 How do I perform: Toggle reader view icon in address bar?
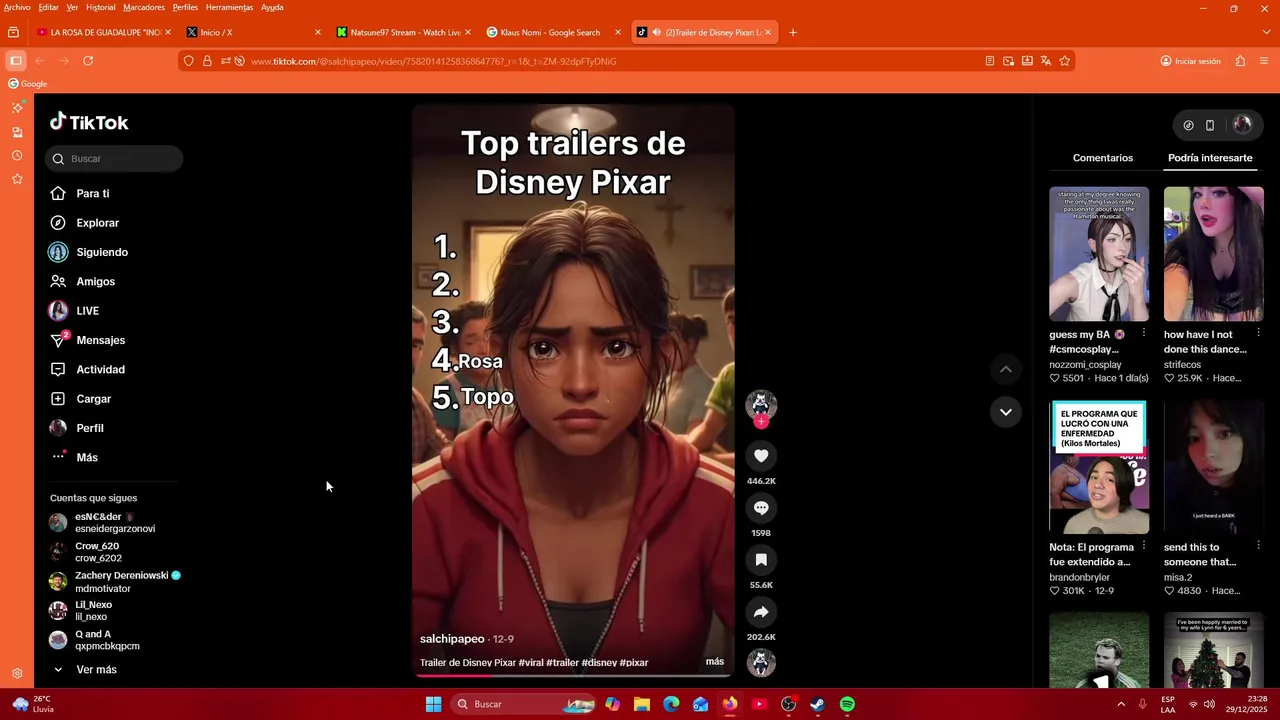click(x=990, y=61)
